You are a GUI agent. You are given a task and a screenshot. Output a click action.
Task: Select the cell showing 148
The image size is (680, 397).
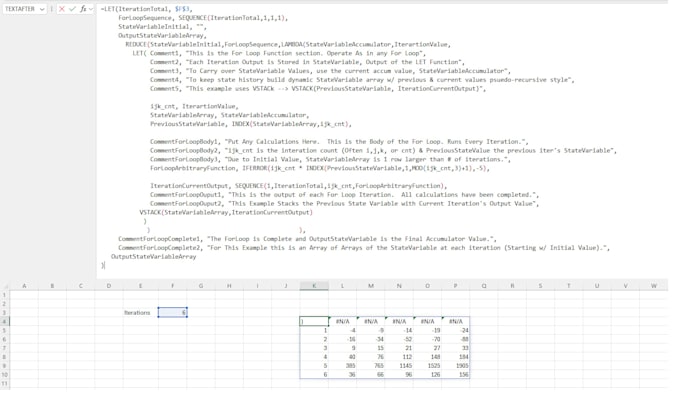pyautogui.click(x=427, y=357)
